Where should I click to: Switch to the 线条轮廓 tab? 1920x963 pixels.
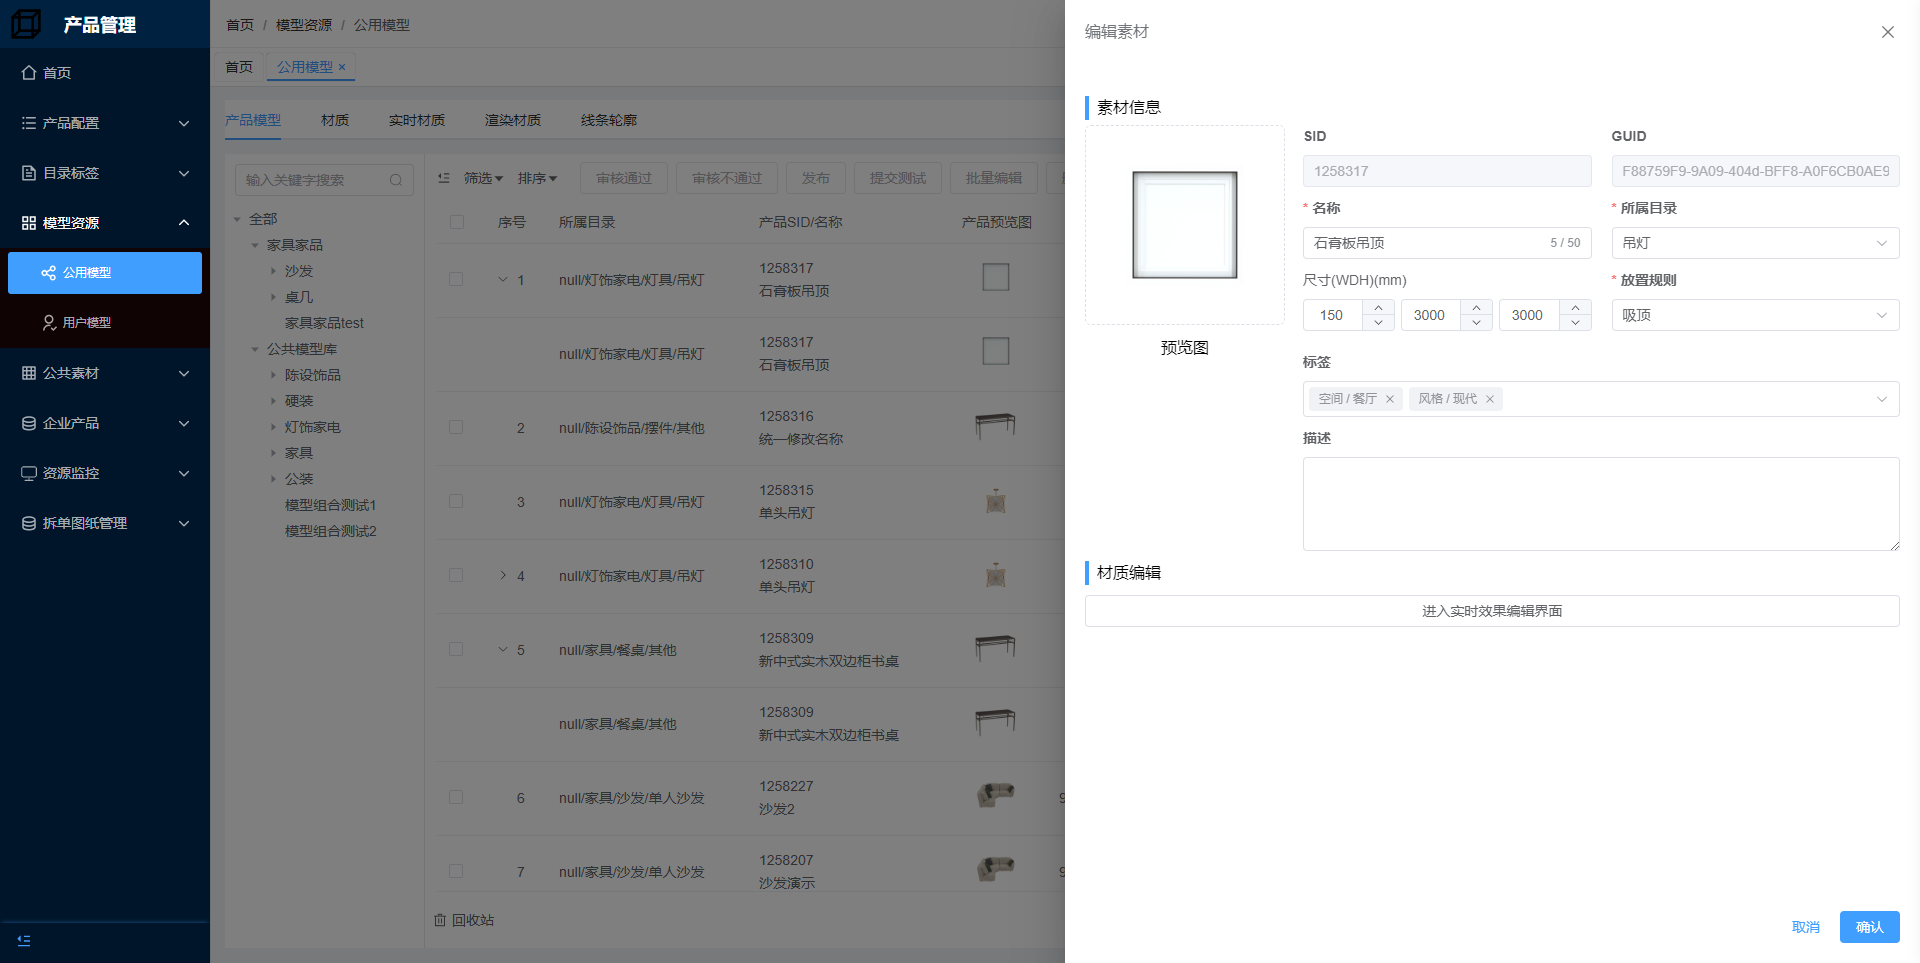click(x=609, y=120)
